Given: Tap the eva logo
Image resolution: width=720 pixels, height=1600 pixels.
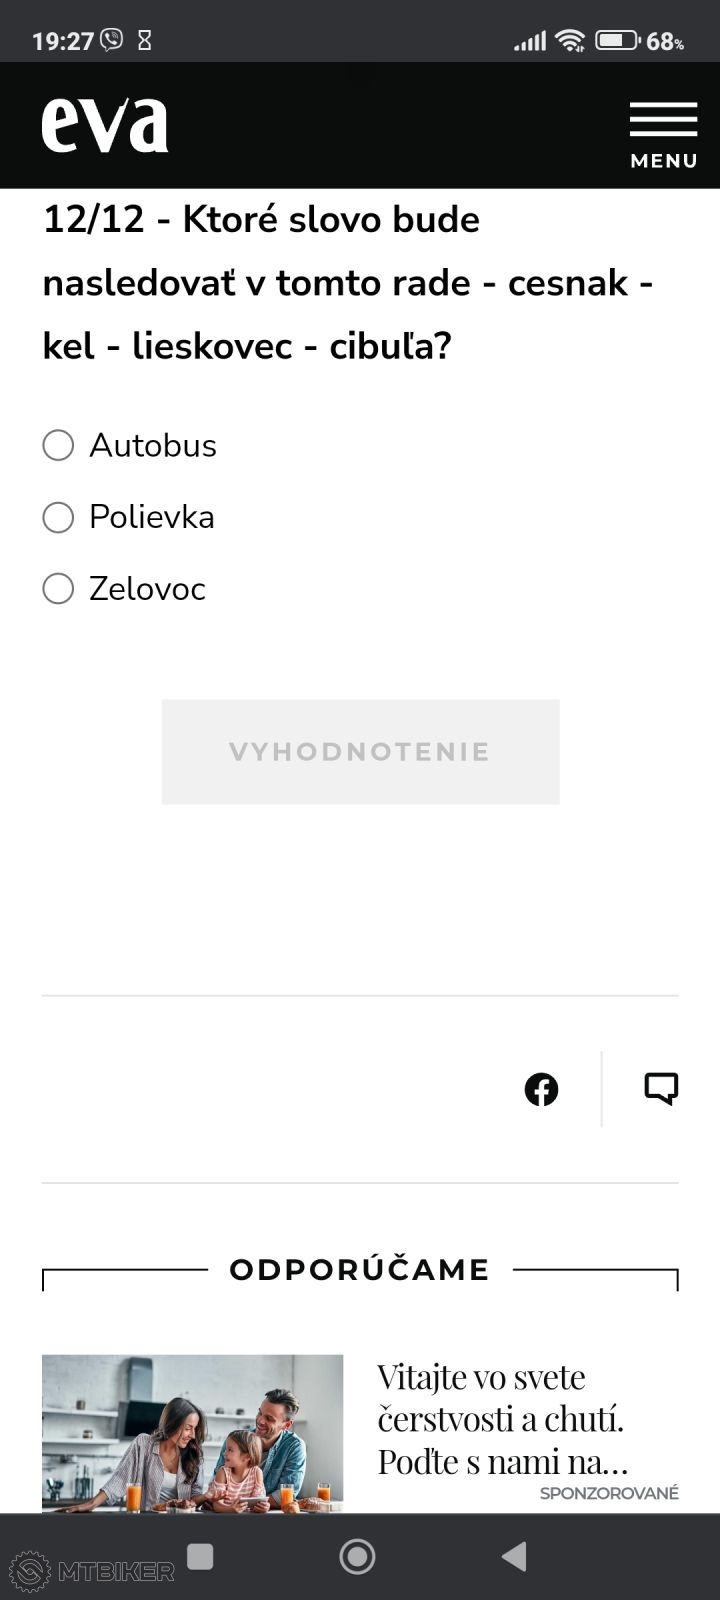Looking at the screenshot, I should tap(105, 126).
